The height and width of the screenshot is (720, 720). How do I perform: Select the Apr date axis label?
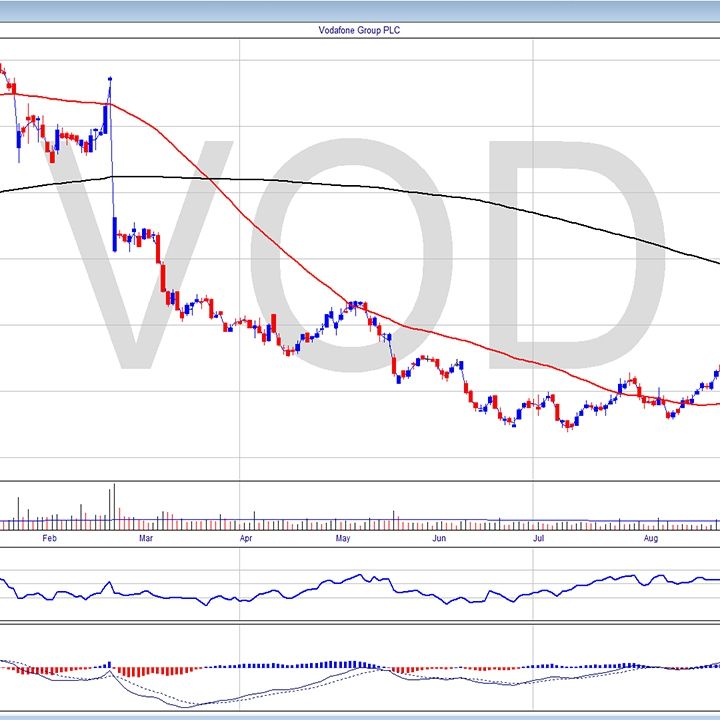(246, 539)
